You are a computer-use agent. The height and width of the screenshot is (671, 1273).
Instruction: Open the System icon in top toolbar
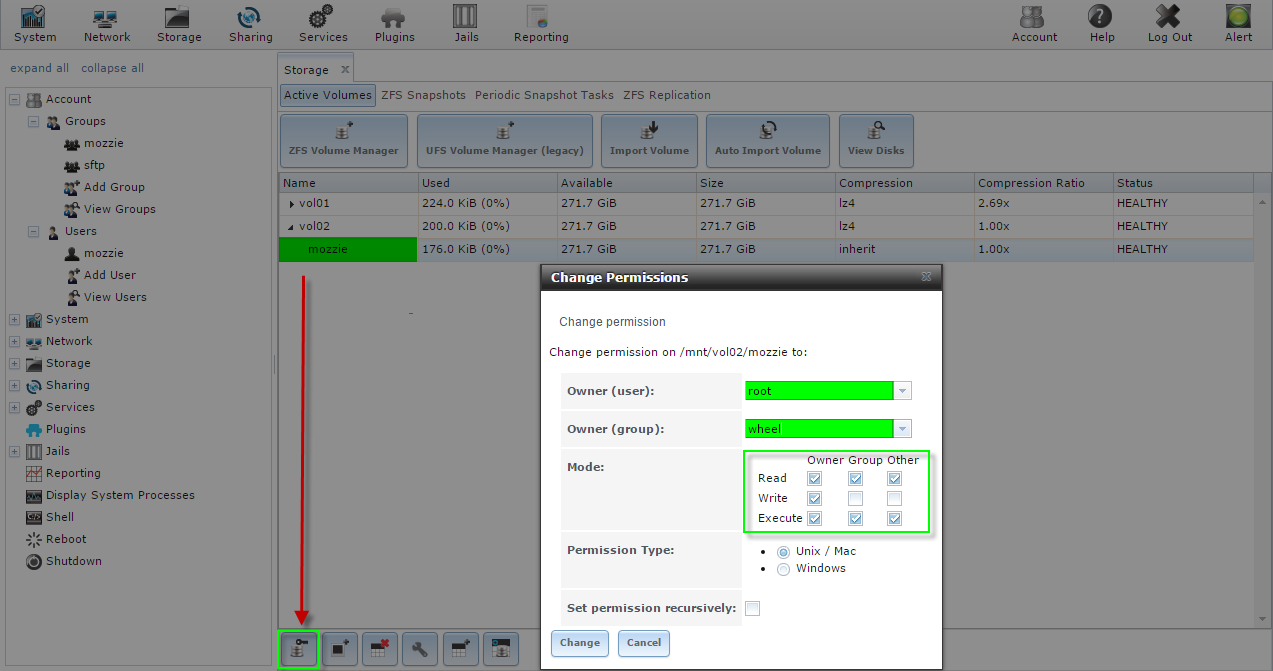pos(35,23)
